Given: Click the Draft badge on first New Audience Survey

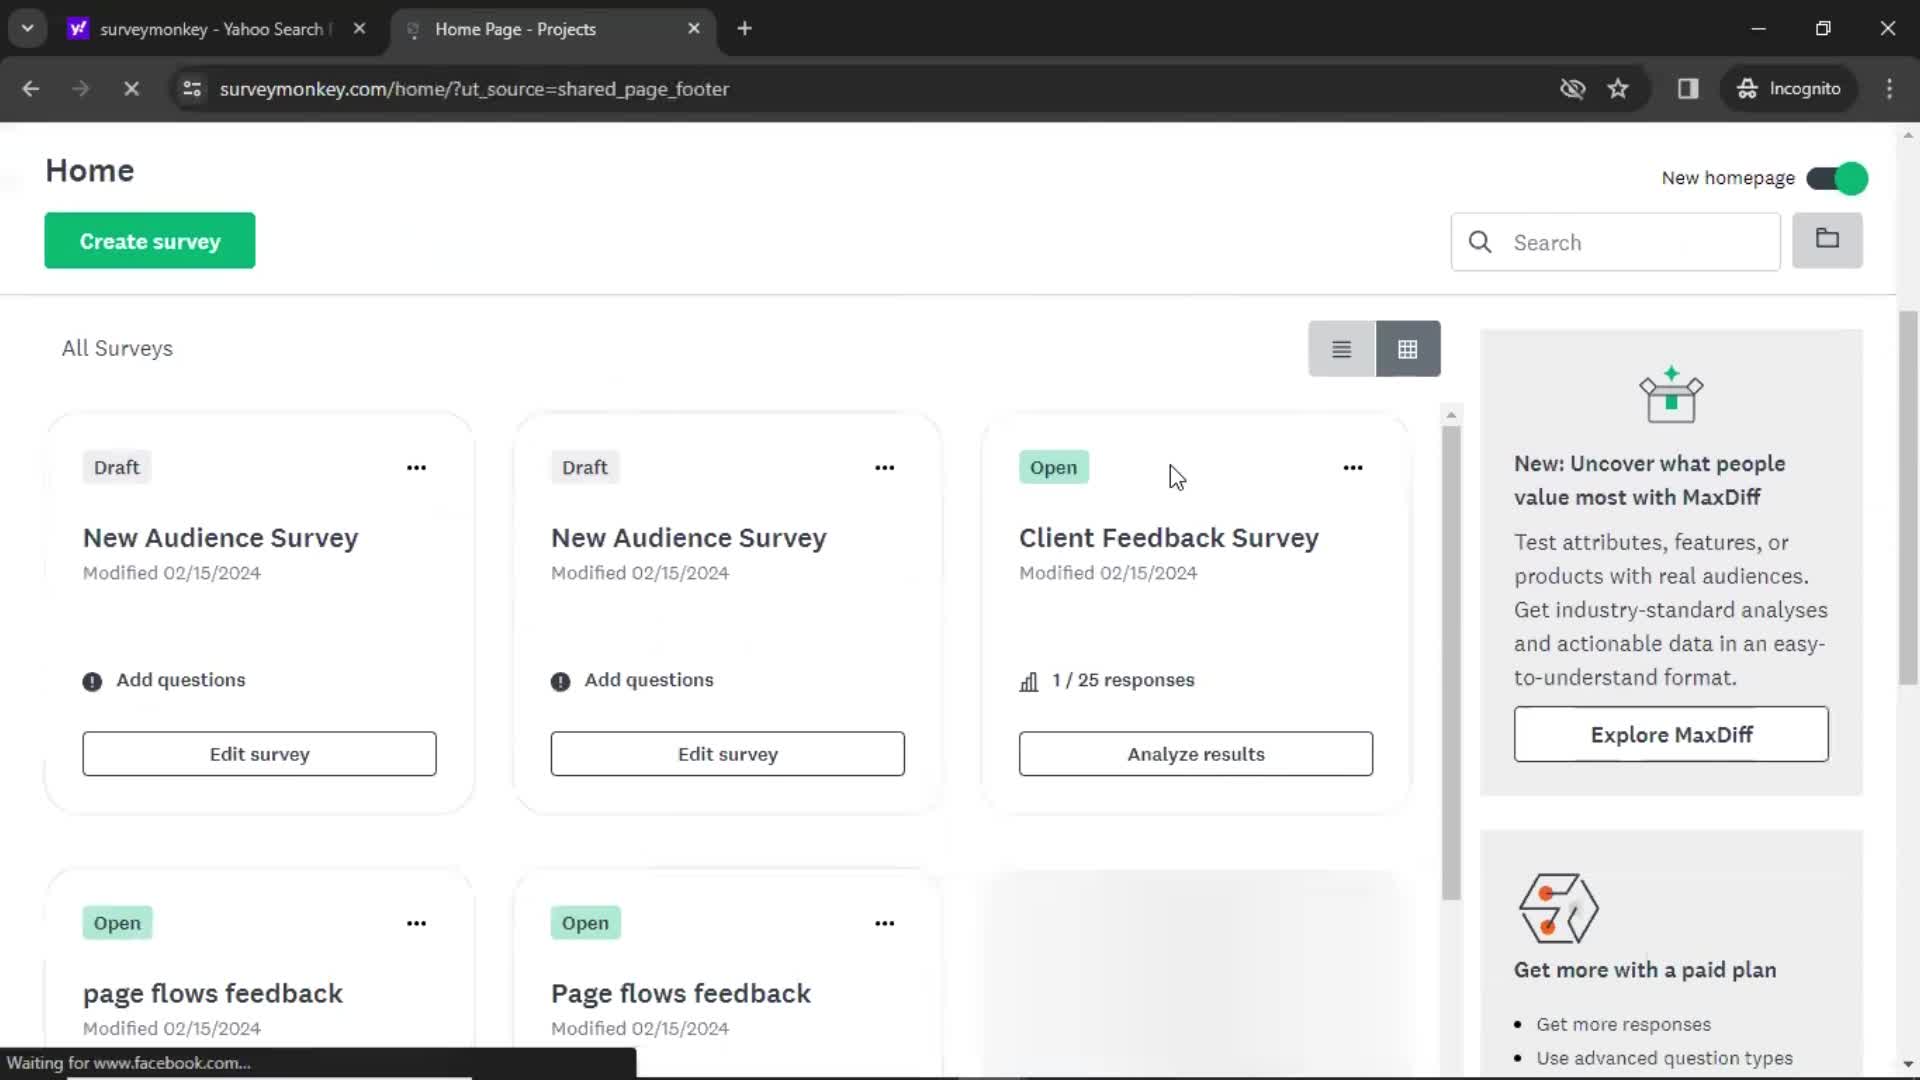Looking at the screenshot, I should tap(116, 468).
